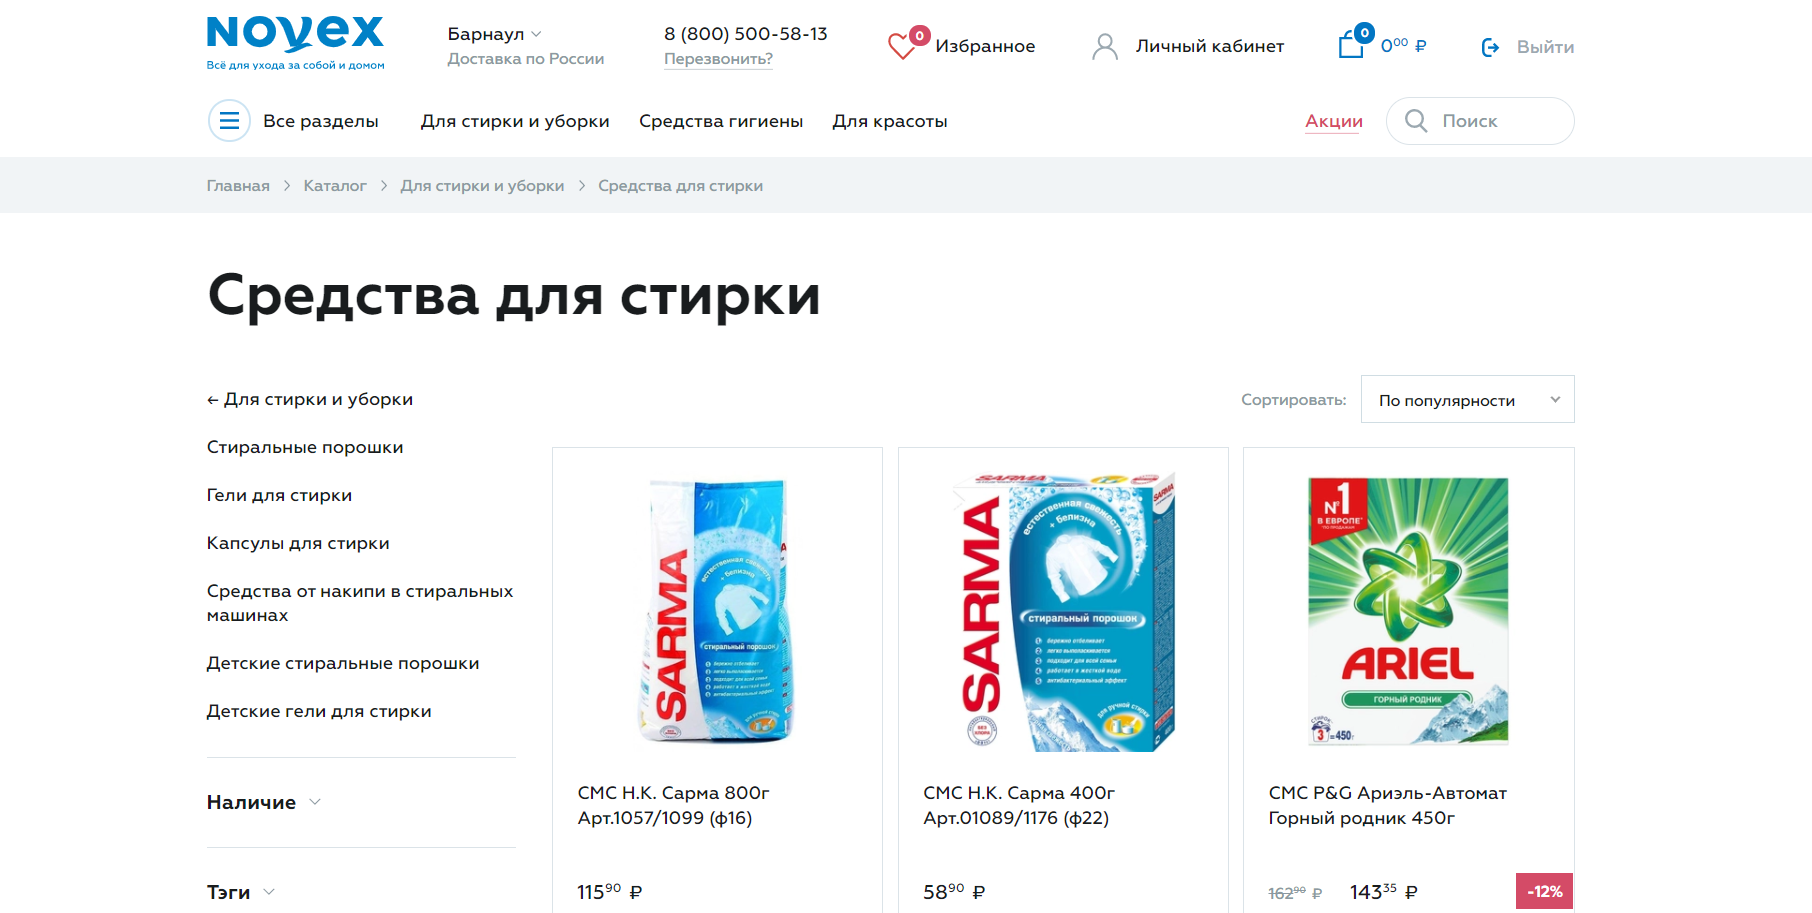Click the logout arrow icon
The image size is (1812, 913).
(1490, 47)
